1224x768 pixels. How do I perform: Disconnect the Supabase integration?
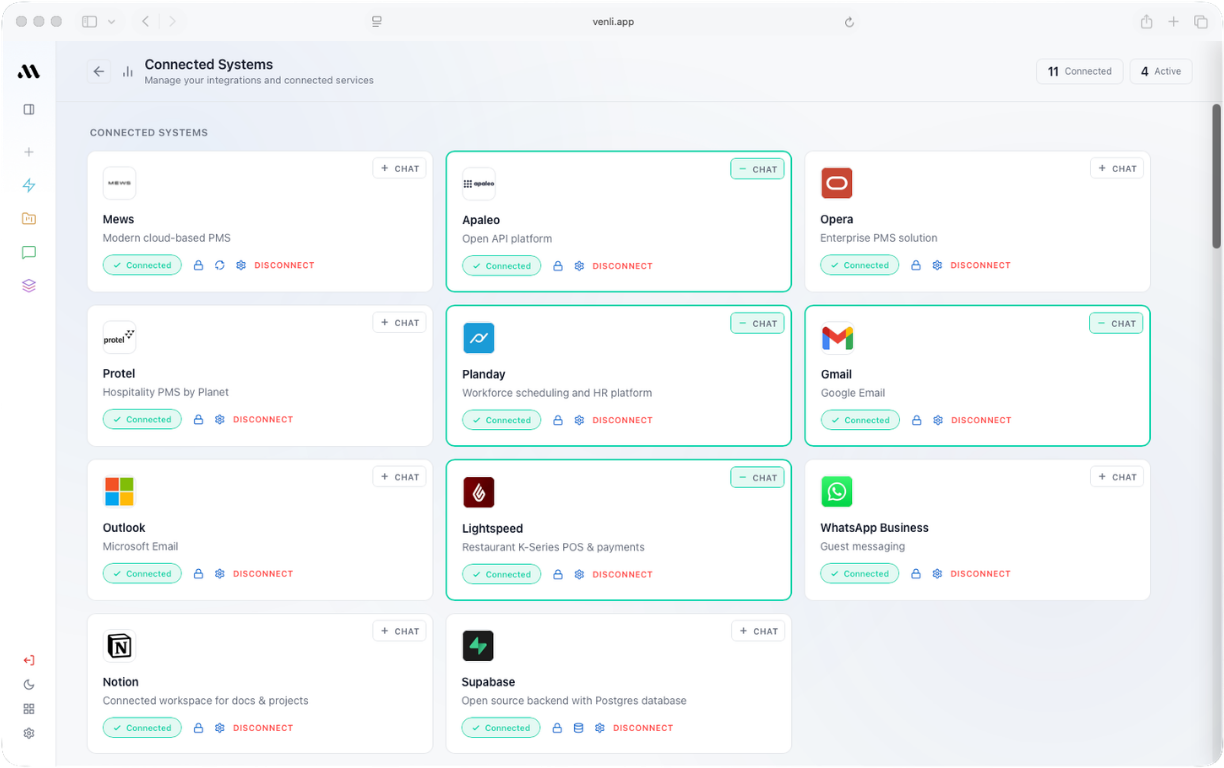(643, 728)
